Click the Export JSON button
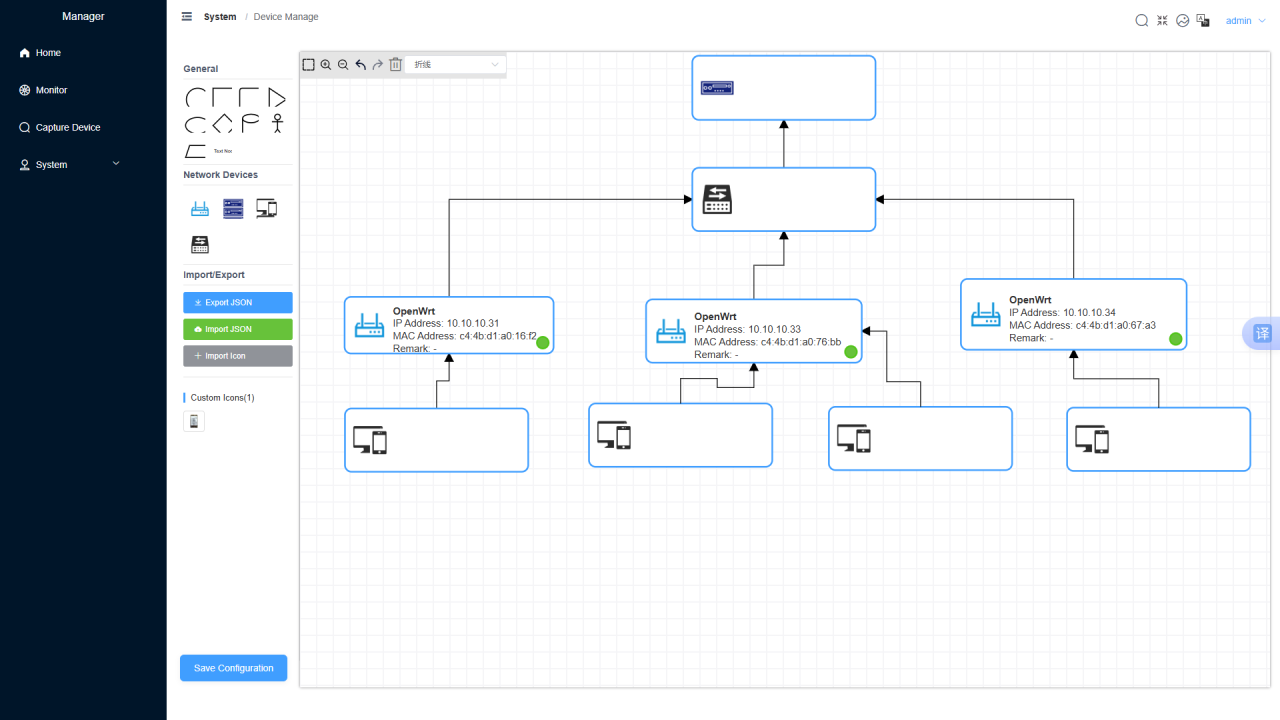The height and width of the screenshot is (720, 1280). click(x=238, y=302)
